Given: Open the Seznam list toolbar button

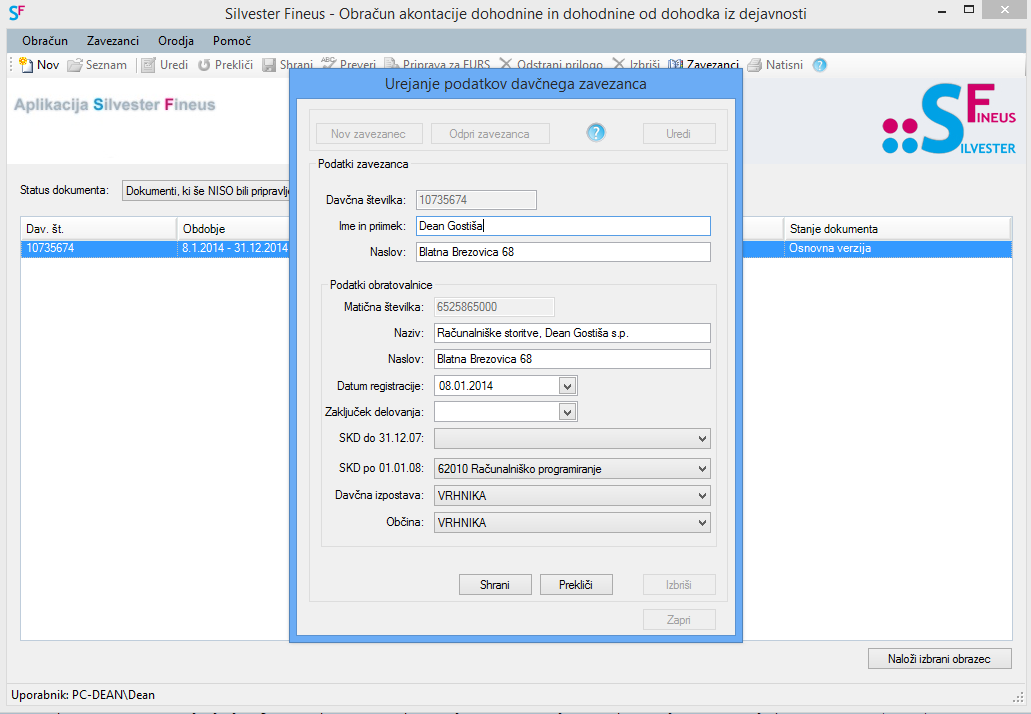Looking at the screenshot, I should pyautogui.click(x=97, y=64).
